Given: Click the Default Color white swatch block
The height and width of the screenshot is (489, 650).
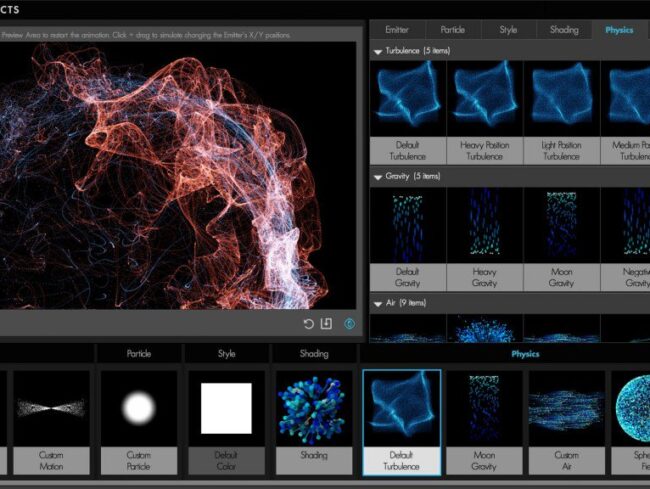Looking at the screenshot, I should coord(227,408).
